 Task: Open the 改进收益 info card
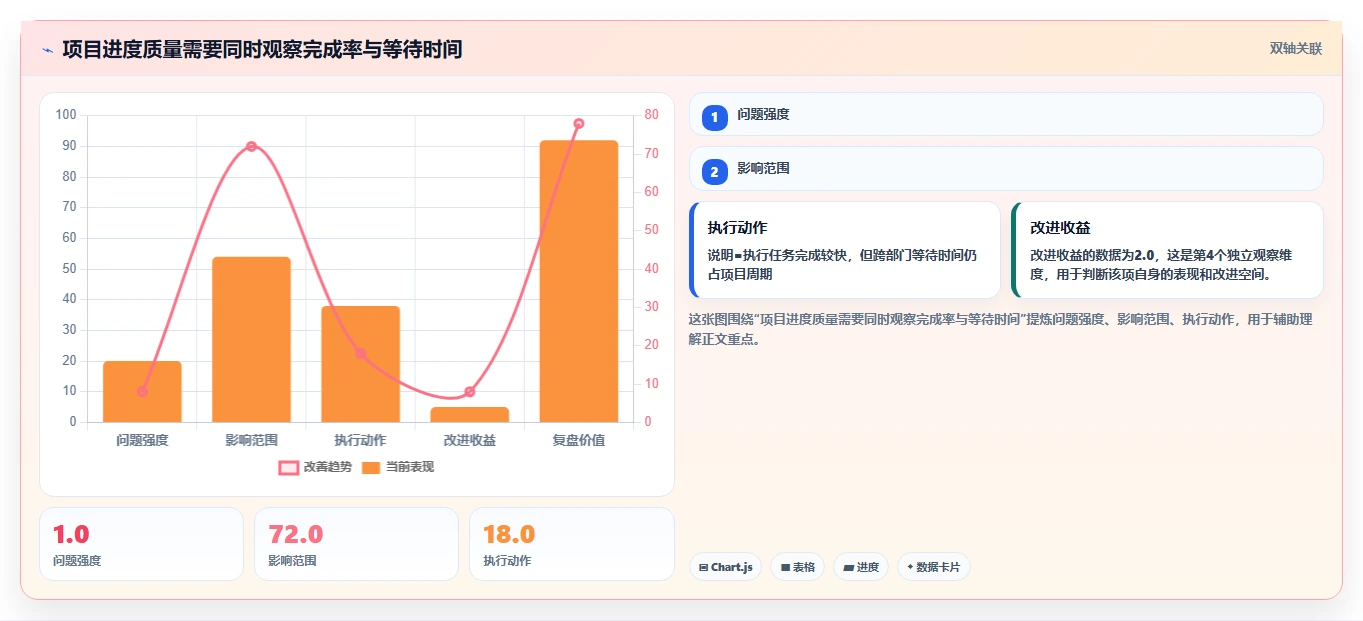tap(1168, 250)
